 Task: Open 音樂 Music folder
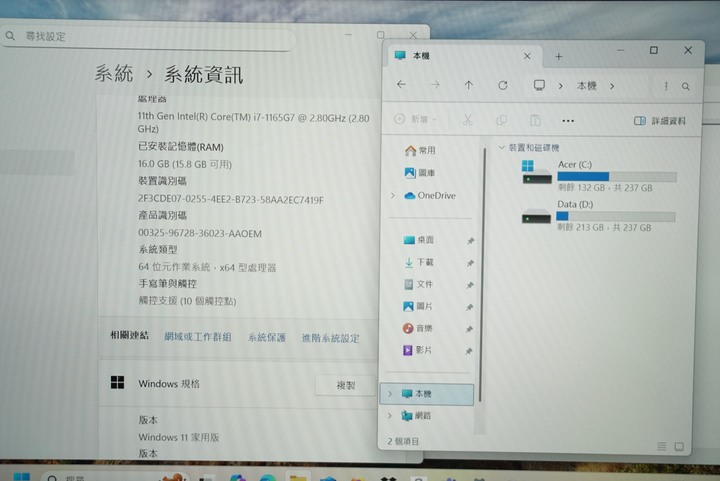coord(417,328)
